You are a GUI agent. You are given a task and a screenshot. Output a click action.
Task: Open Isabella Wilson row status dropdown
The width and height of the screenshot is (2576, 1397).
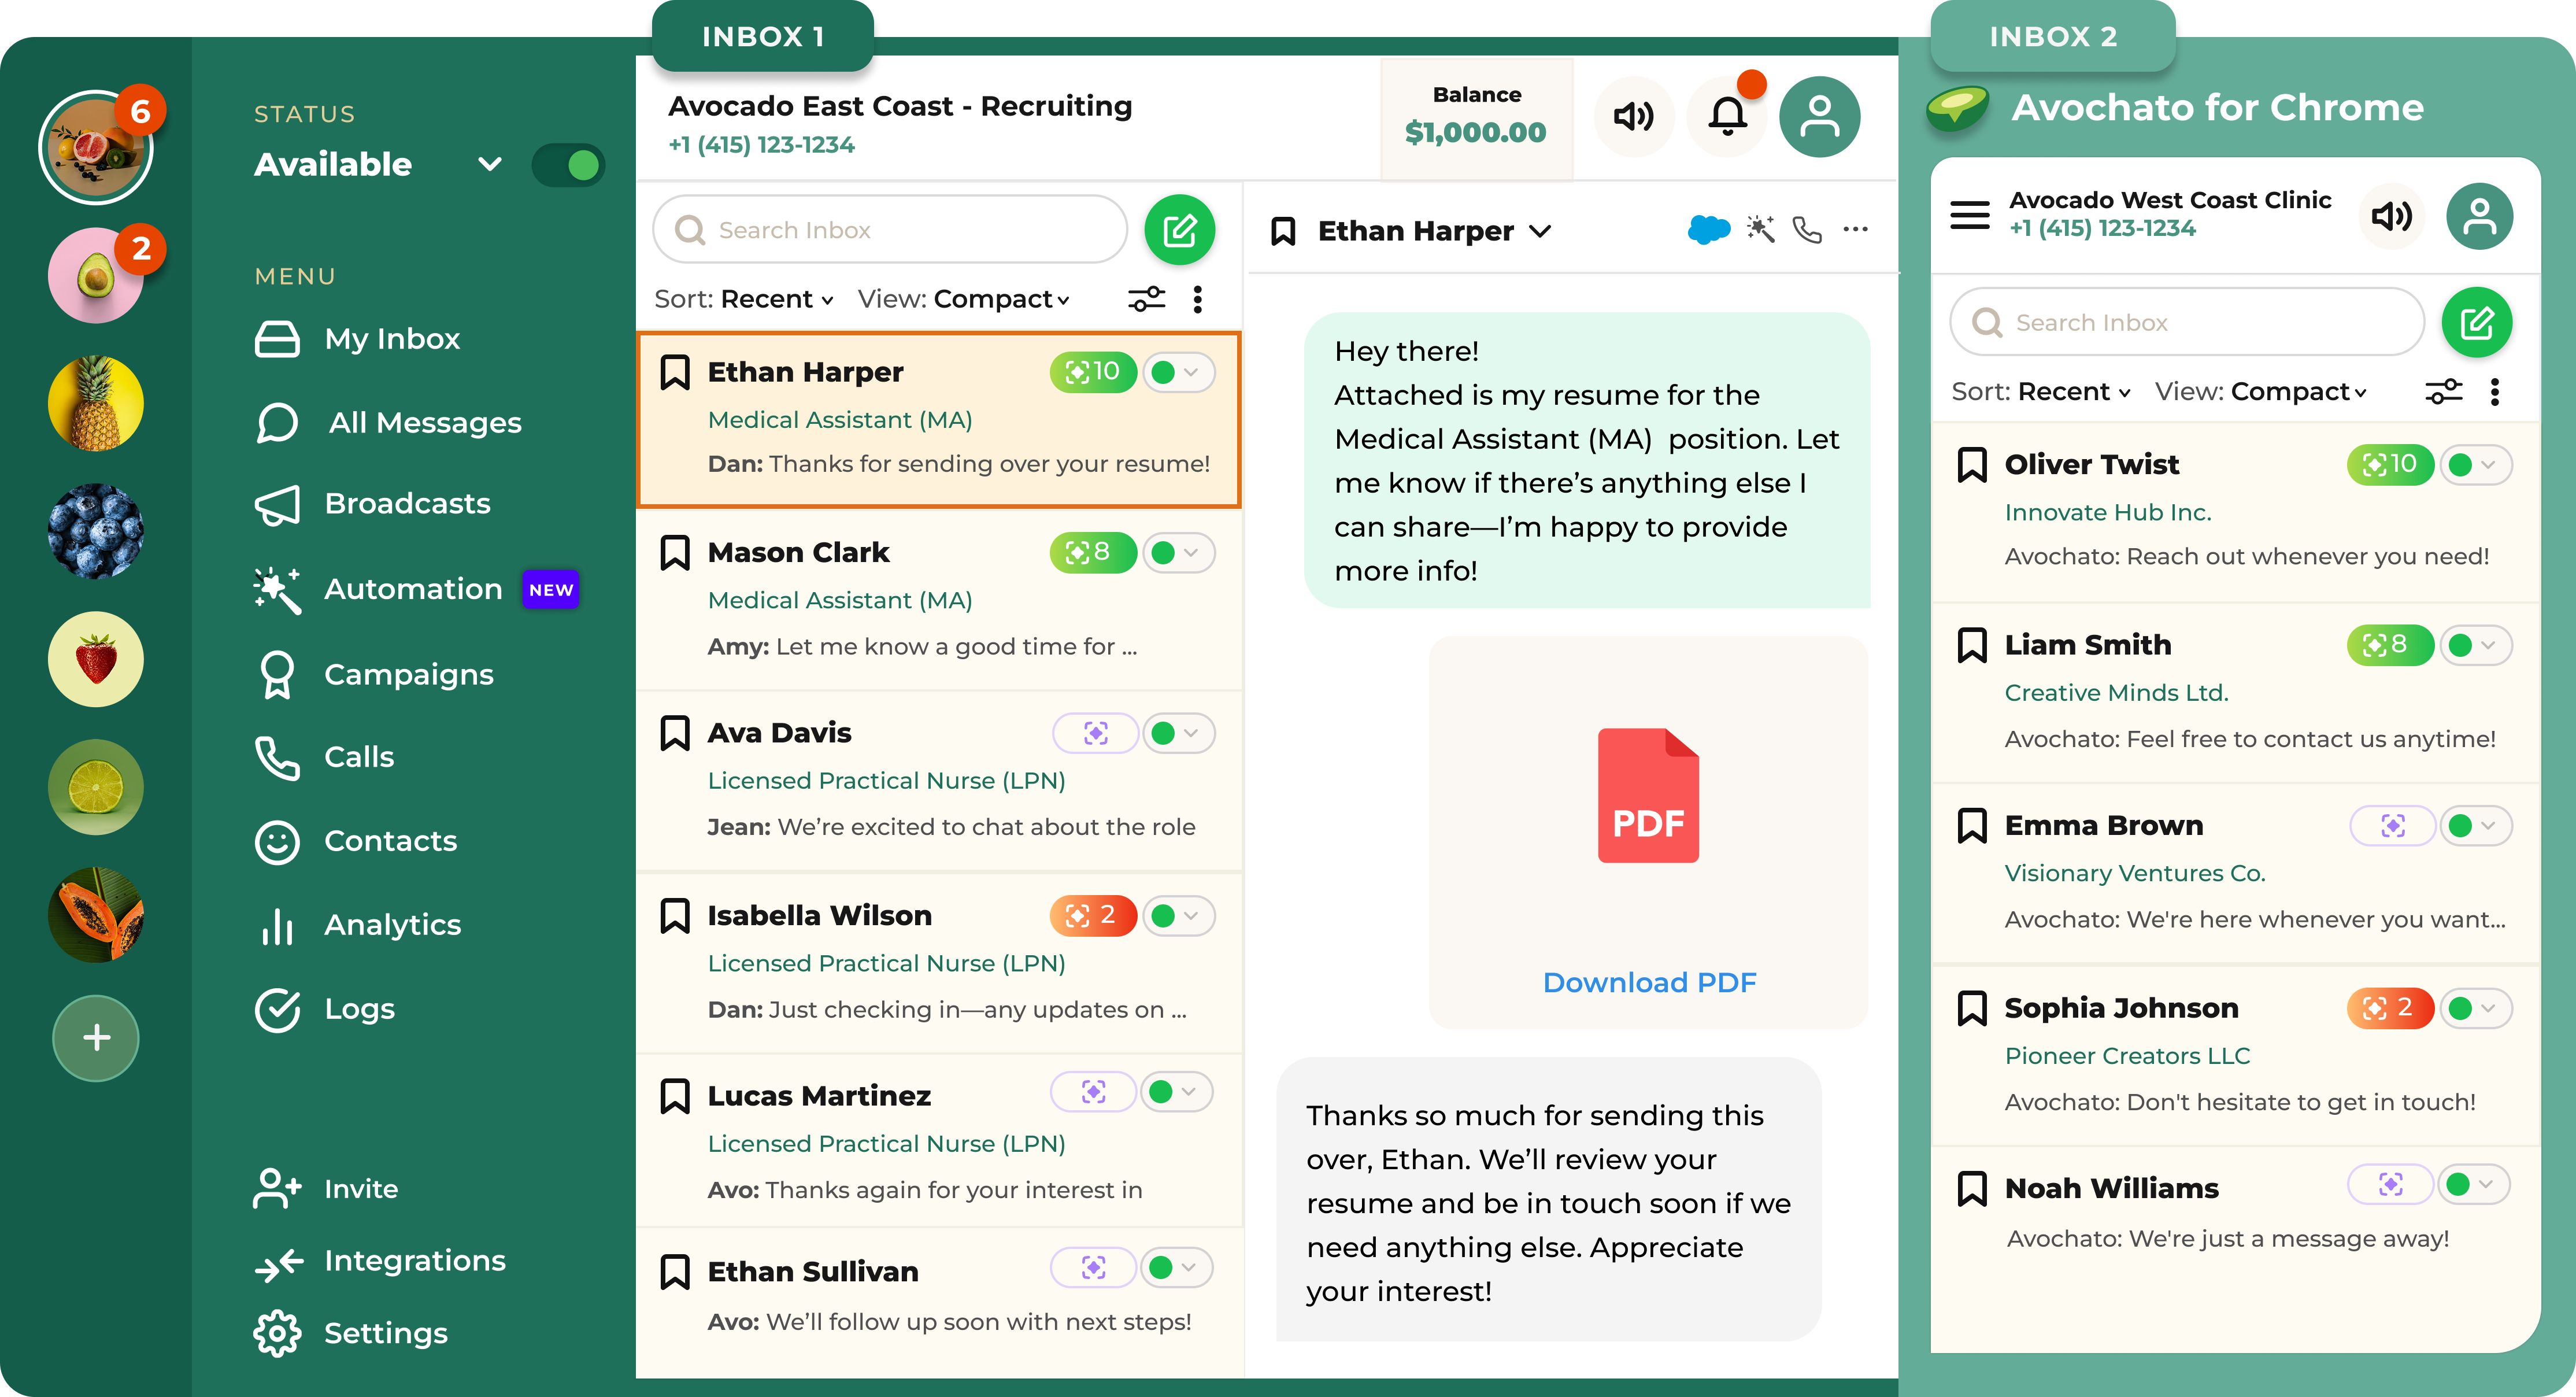coord(1178,916)
